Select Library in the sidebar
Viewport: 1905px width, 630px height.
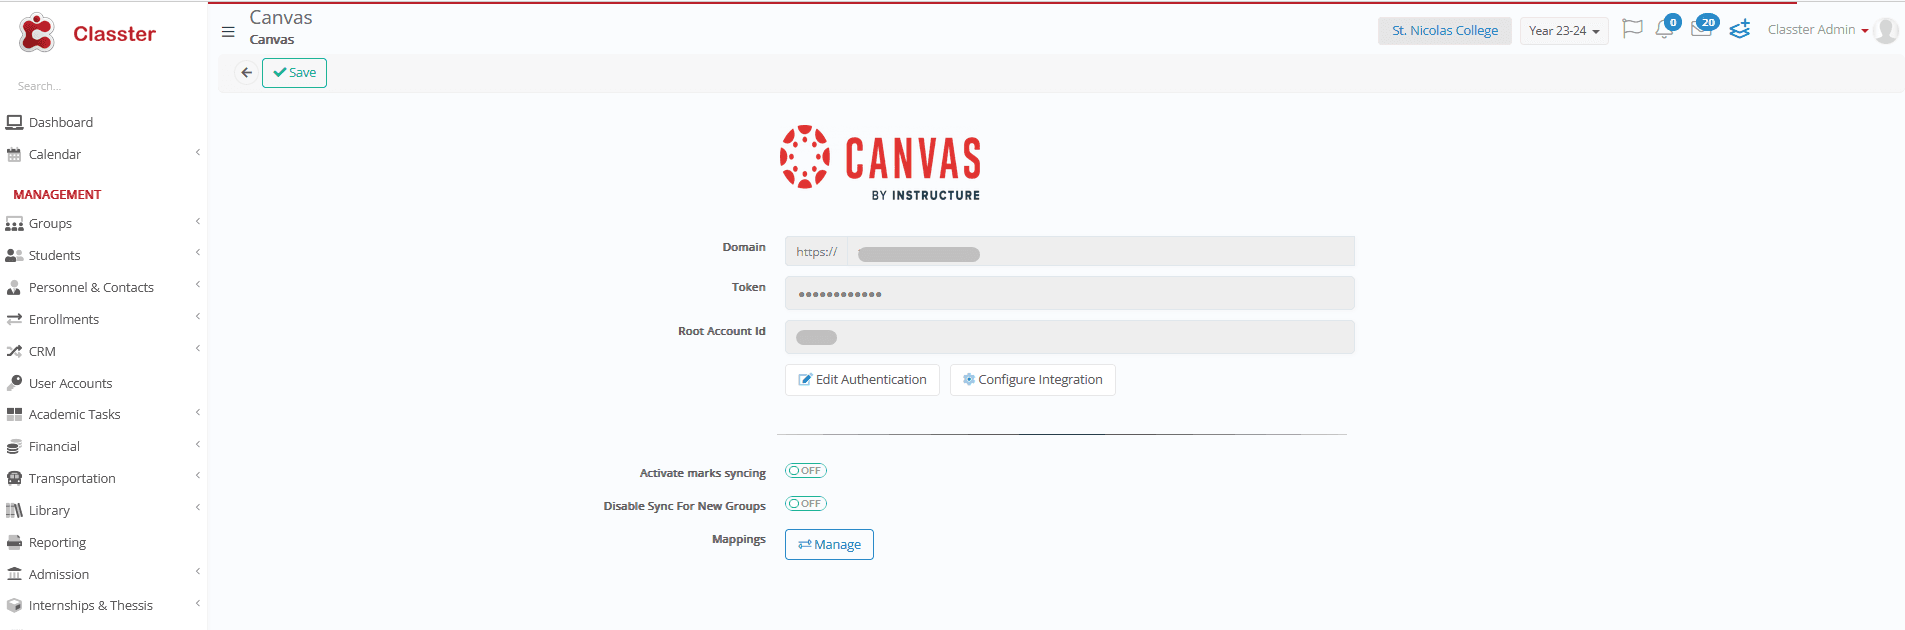49,511
